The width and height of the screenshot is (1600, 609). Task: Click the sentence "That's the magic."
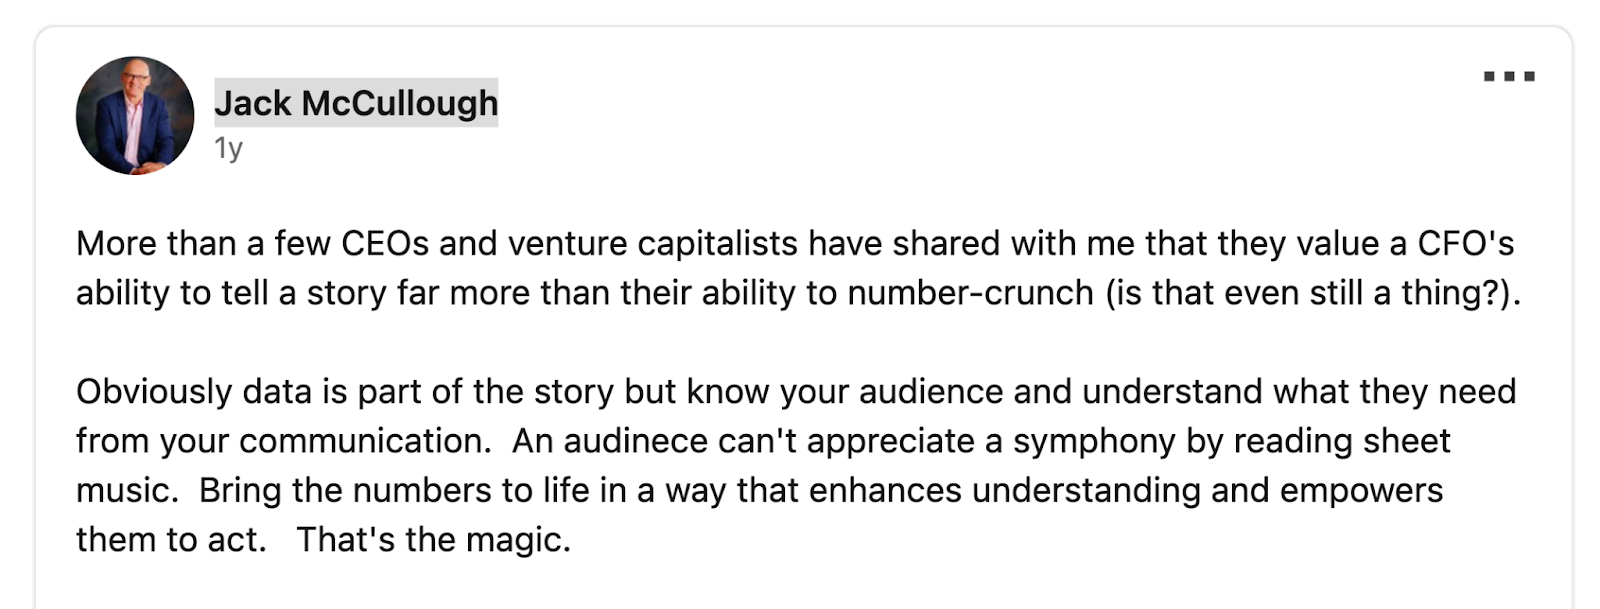pos(433,540)
